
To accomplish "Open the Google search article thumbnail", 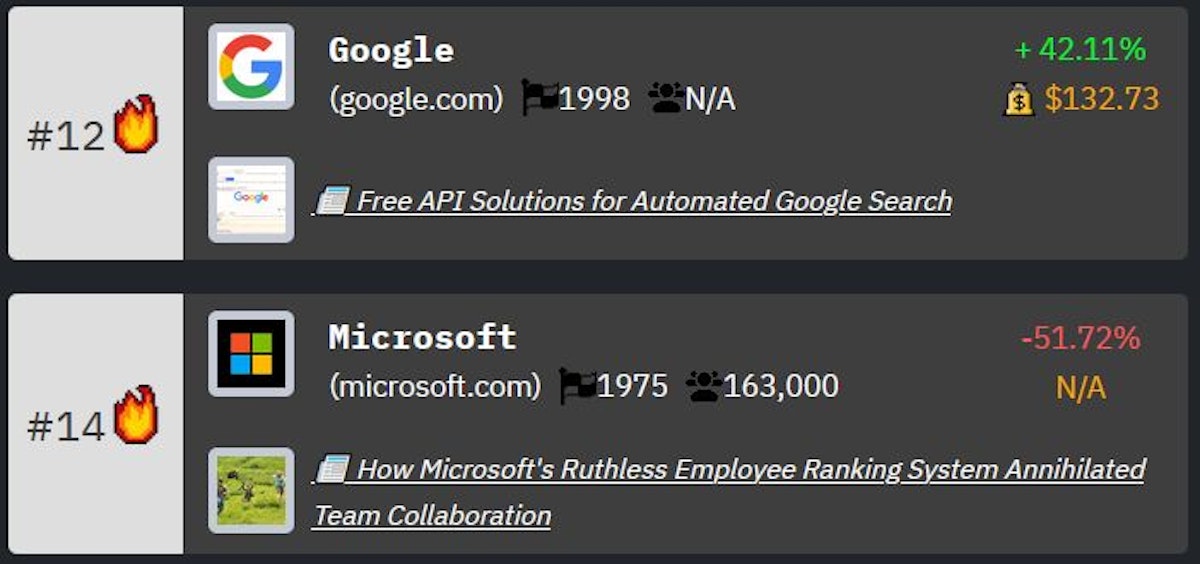I will pos(251,199).
